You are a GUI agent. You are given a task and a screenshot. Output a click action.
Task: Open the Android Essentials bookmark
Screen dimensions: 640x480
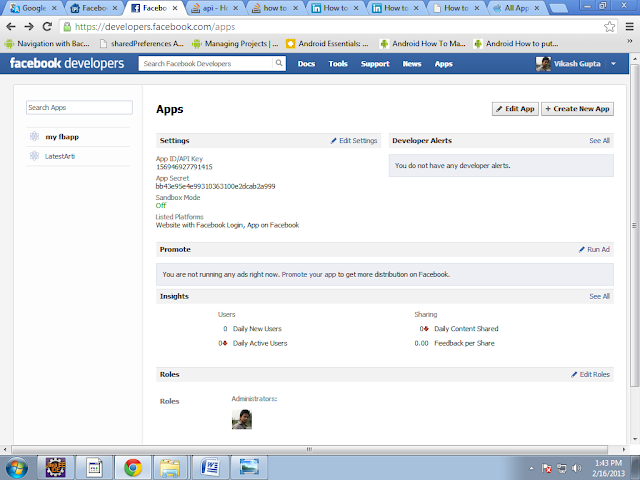tap(327, 43)
